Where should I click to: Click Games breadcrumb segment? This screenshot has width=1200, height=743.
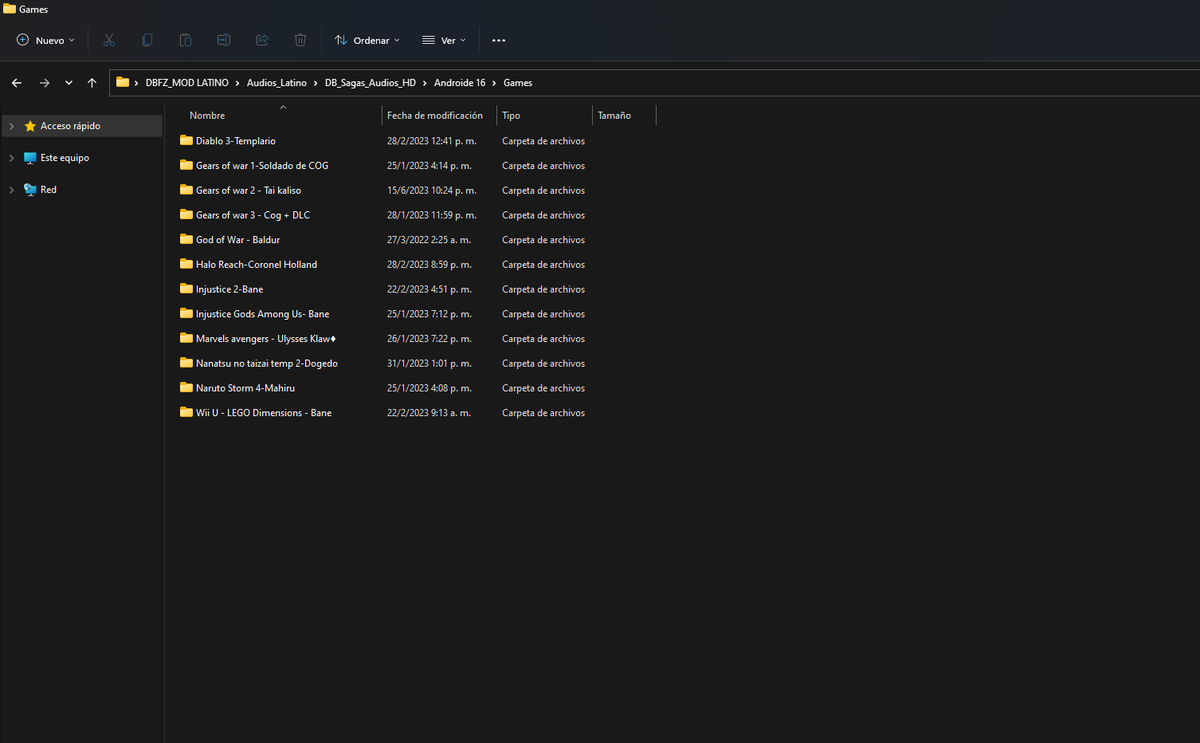click(518, 83)
